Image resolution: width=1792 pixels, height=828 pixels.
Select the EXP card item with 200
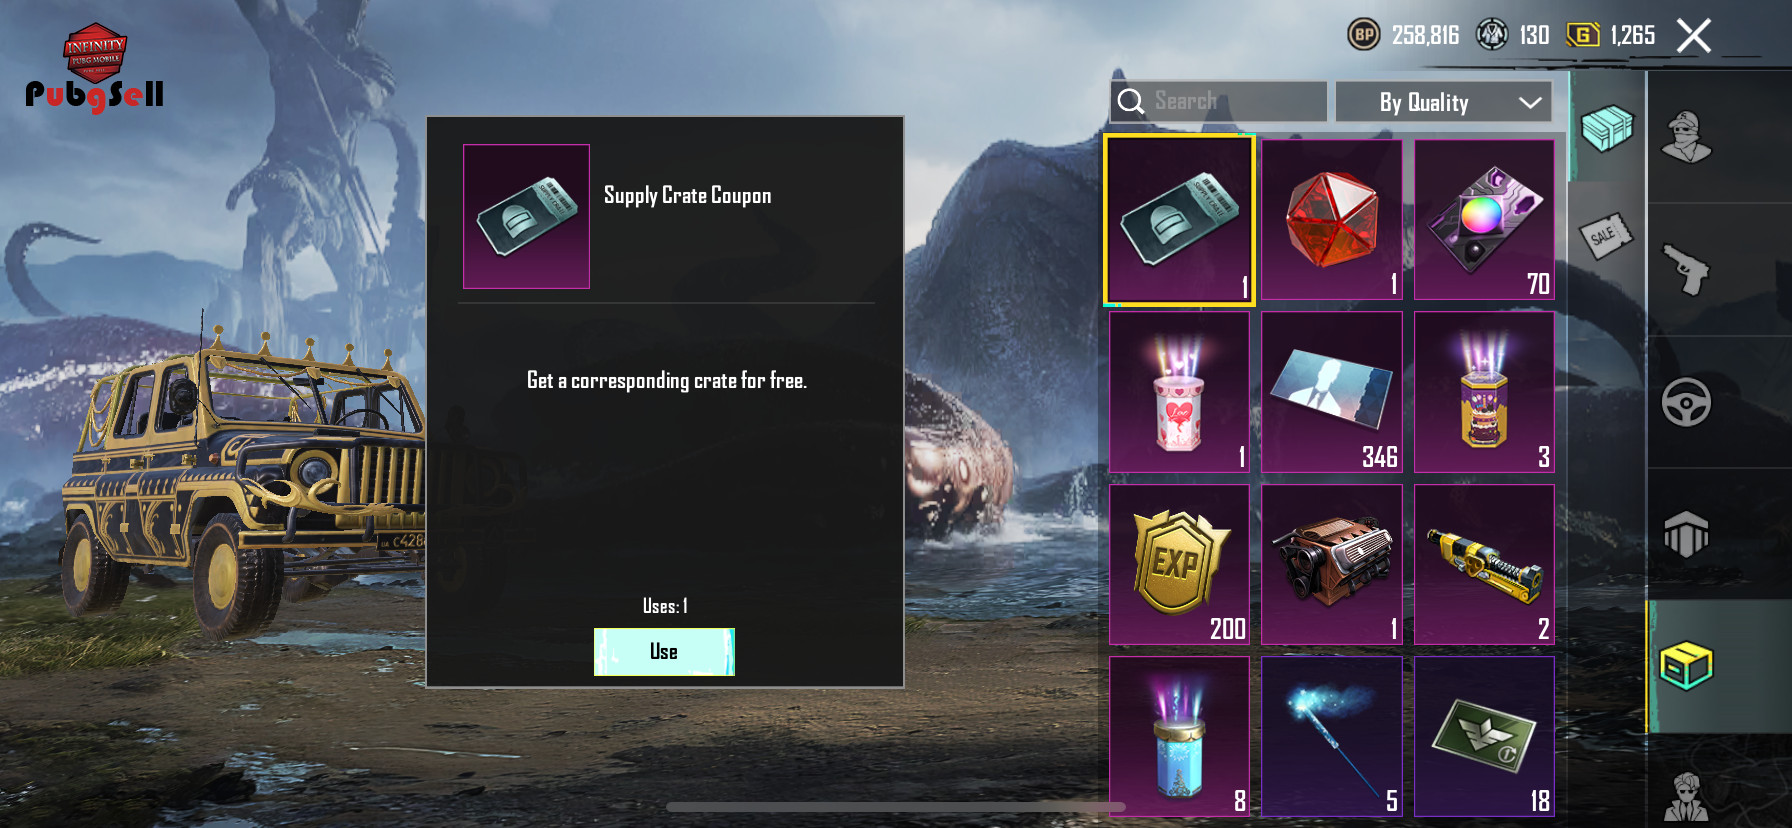[1179, 564]
